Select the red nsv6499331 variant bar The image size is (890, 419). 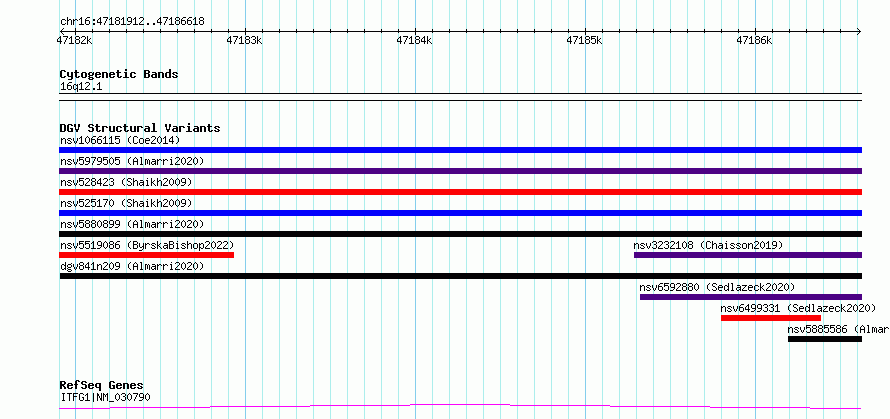tap(771, 318)
